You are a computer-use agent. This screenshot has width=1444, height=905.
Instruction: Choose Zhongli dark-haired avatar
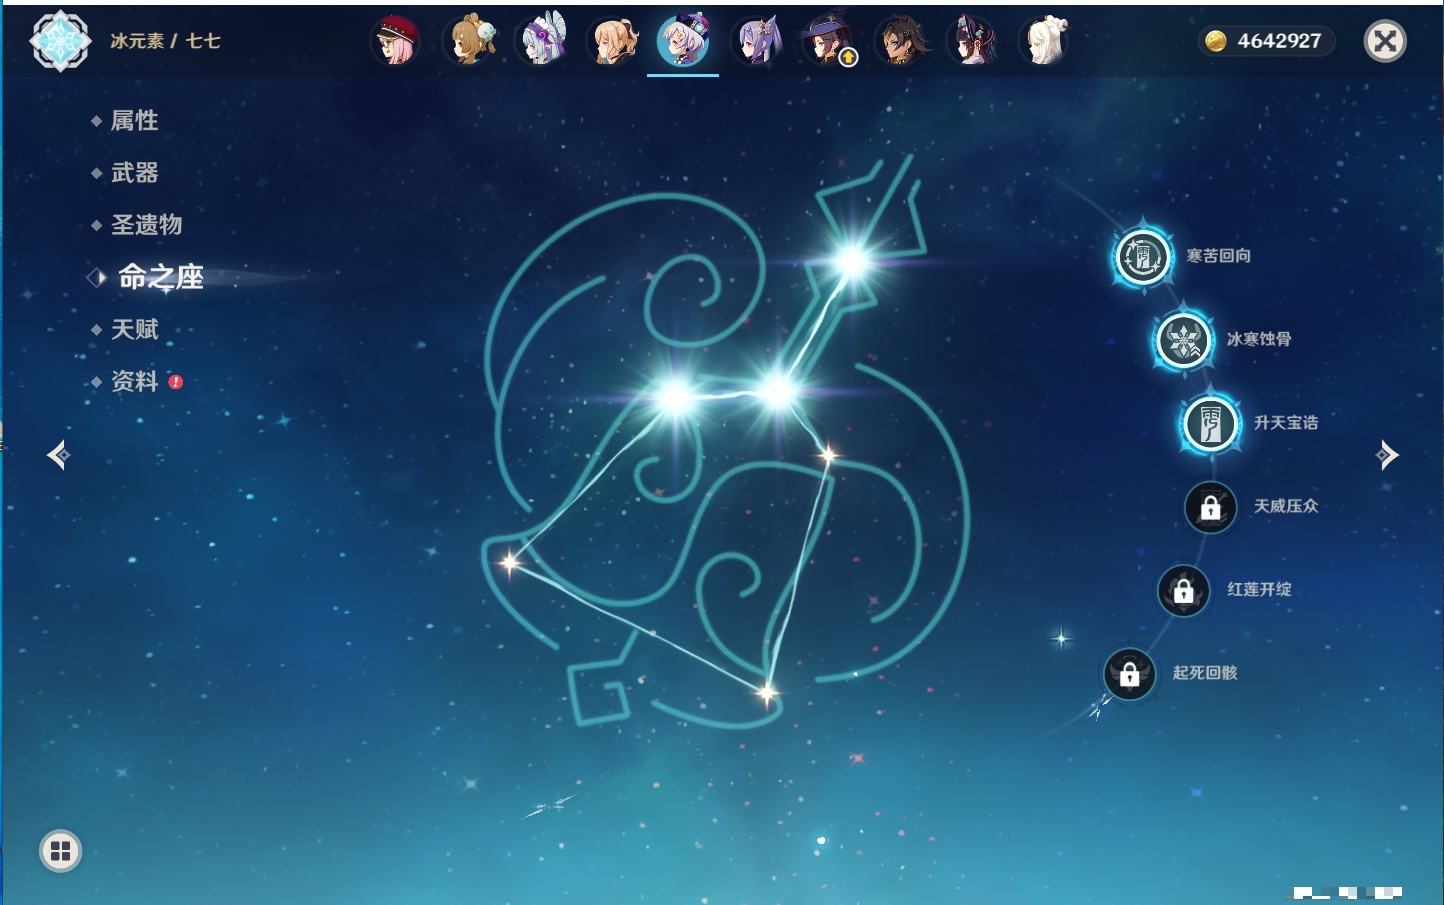(x=901, y=41)
